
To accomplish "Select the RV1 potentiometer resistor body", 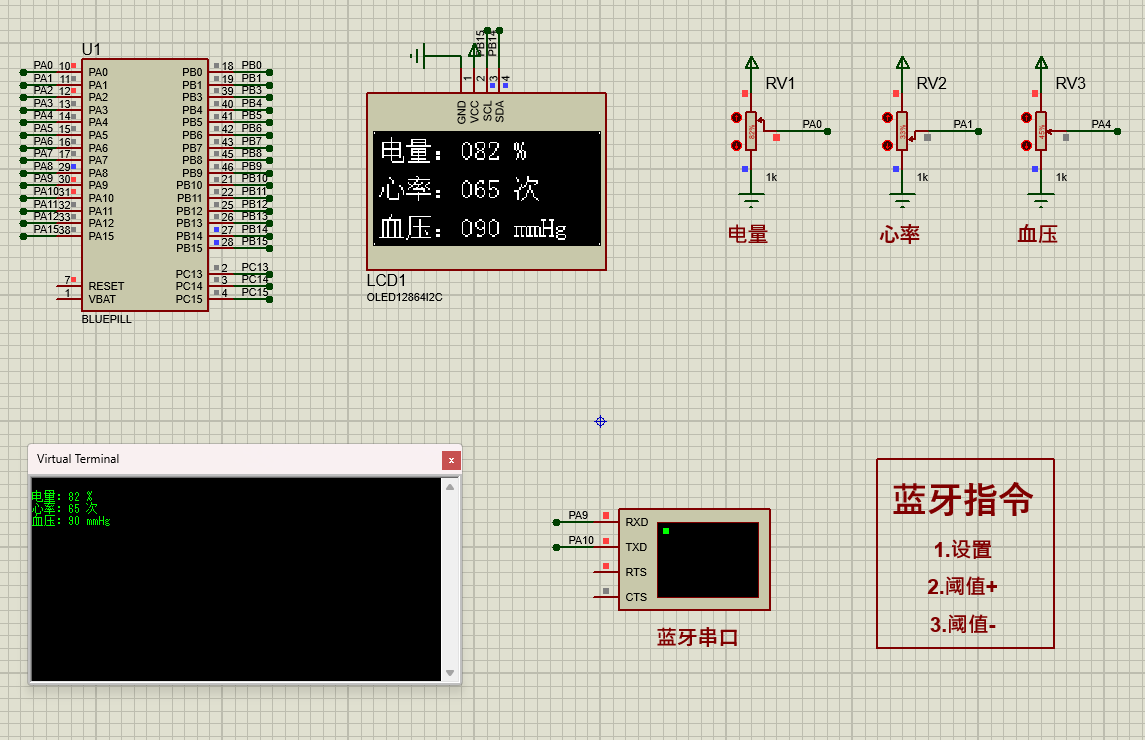I will 752,131.
